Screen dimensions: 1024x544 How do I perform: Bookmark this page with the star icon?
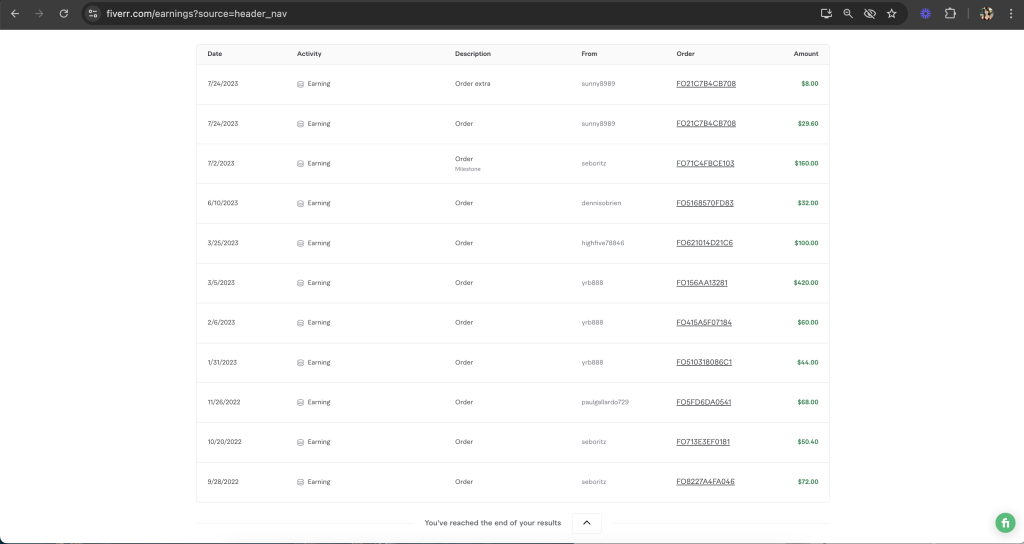coord(891,14)
